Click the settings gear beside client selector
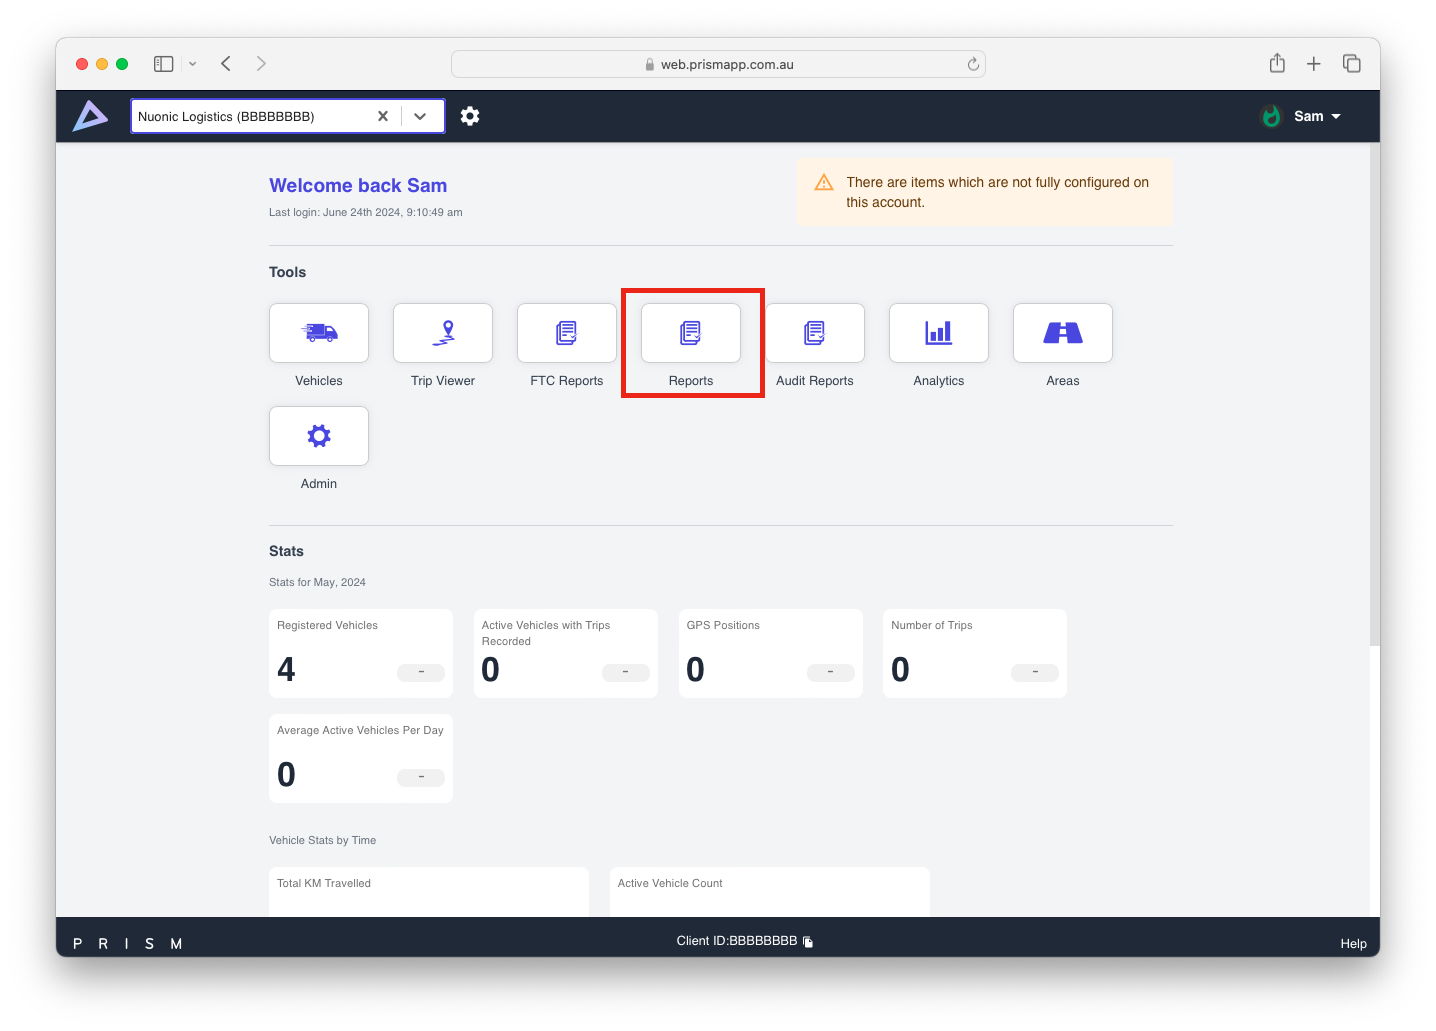This screenshot has width=1436, height=1031. (470, 116)
